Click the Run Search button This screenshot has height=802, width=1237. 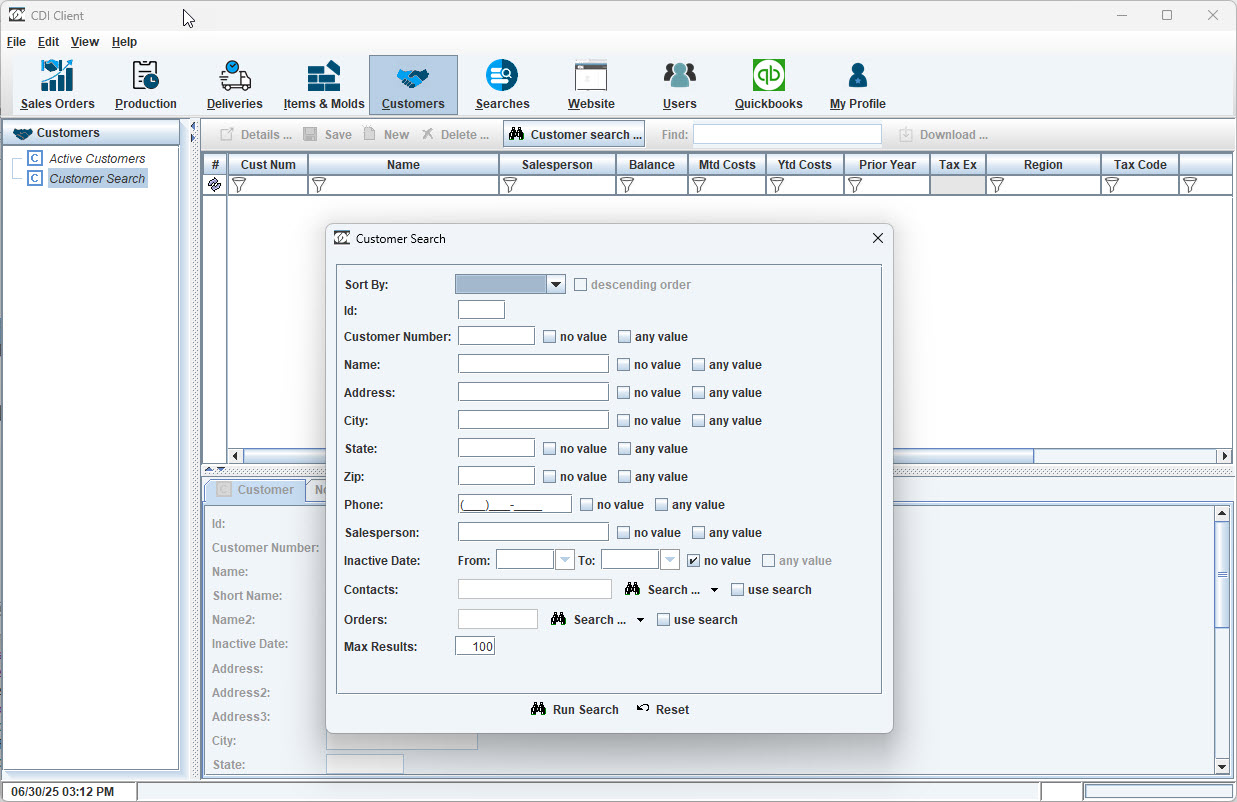[575, 710]
